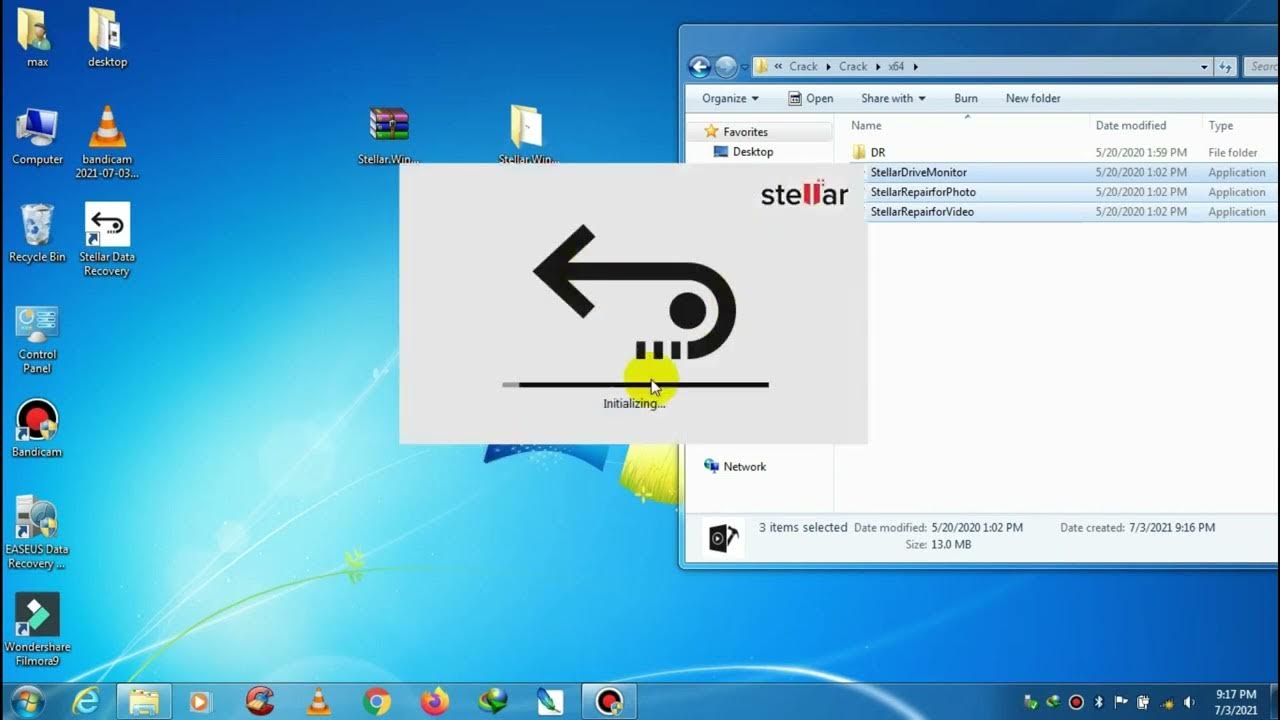Image resolution: width=1280 pixels, height=720 pixels.
Task: Launch Google Chrome from taskbar
Action: click(x=377, y=702)
